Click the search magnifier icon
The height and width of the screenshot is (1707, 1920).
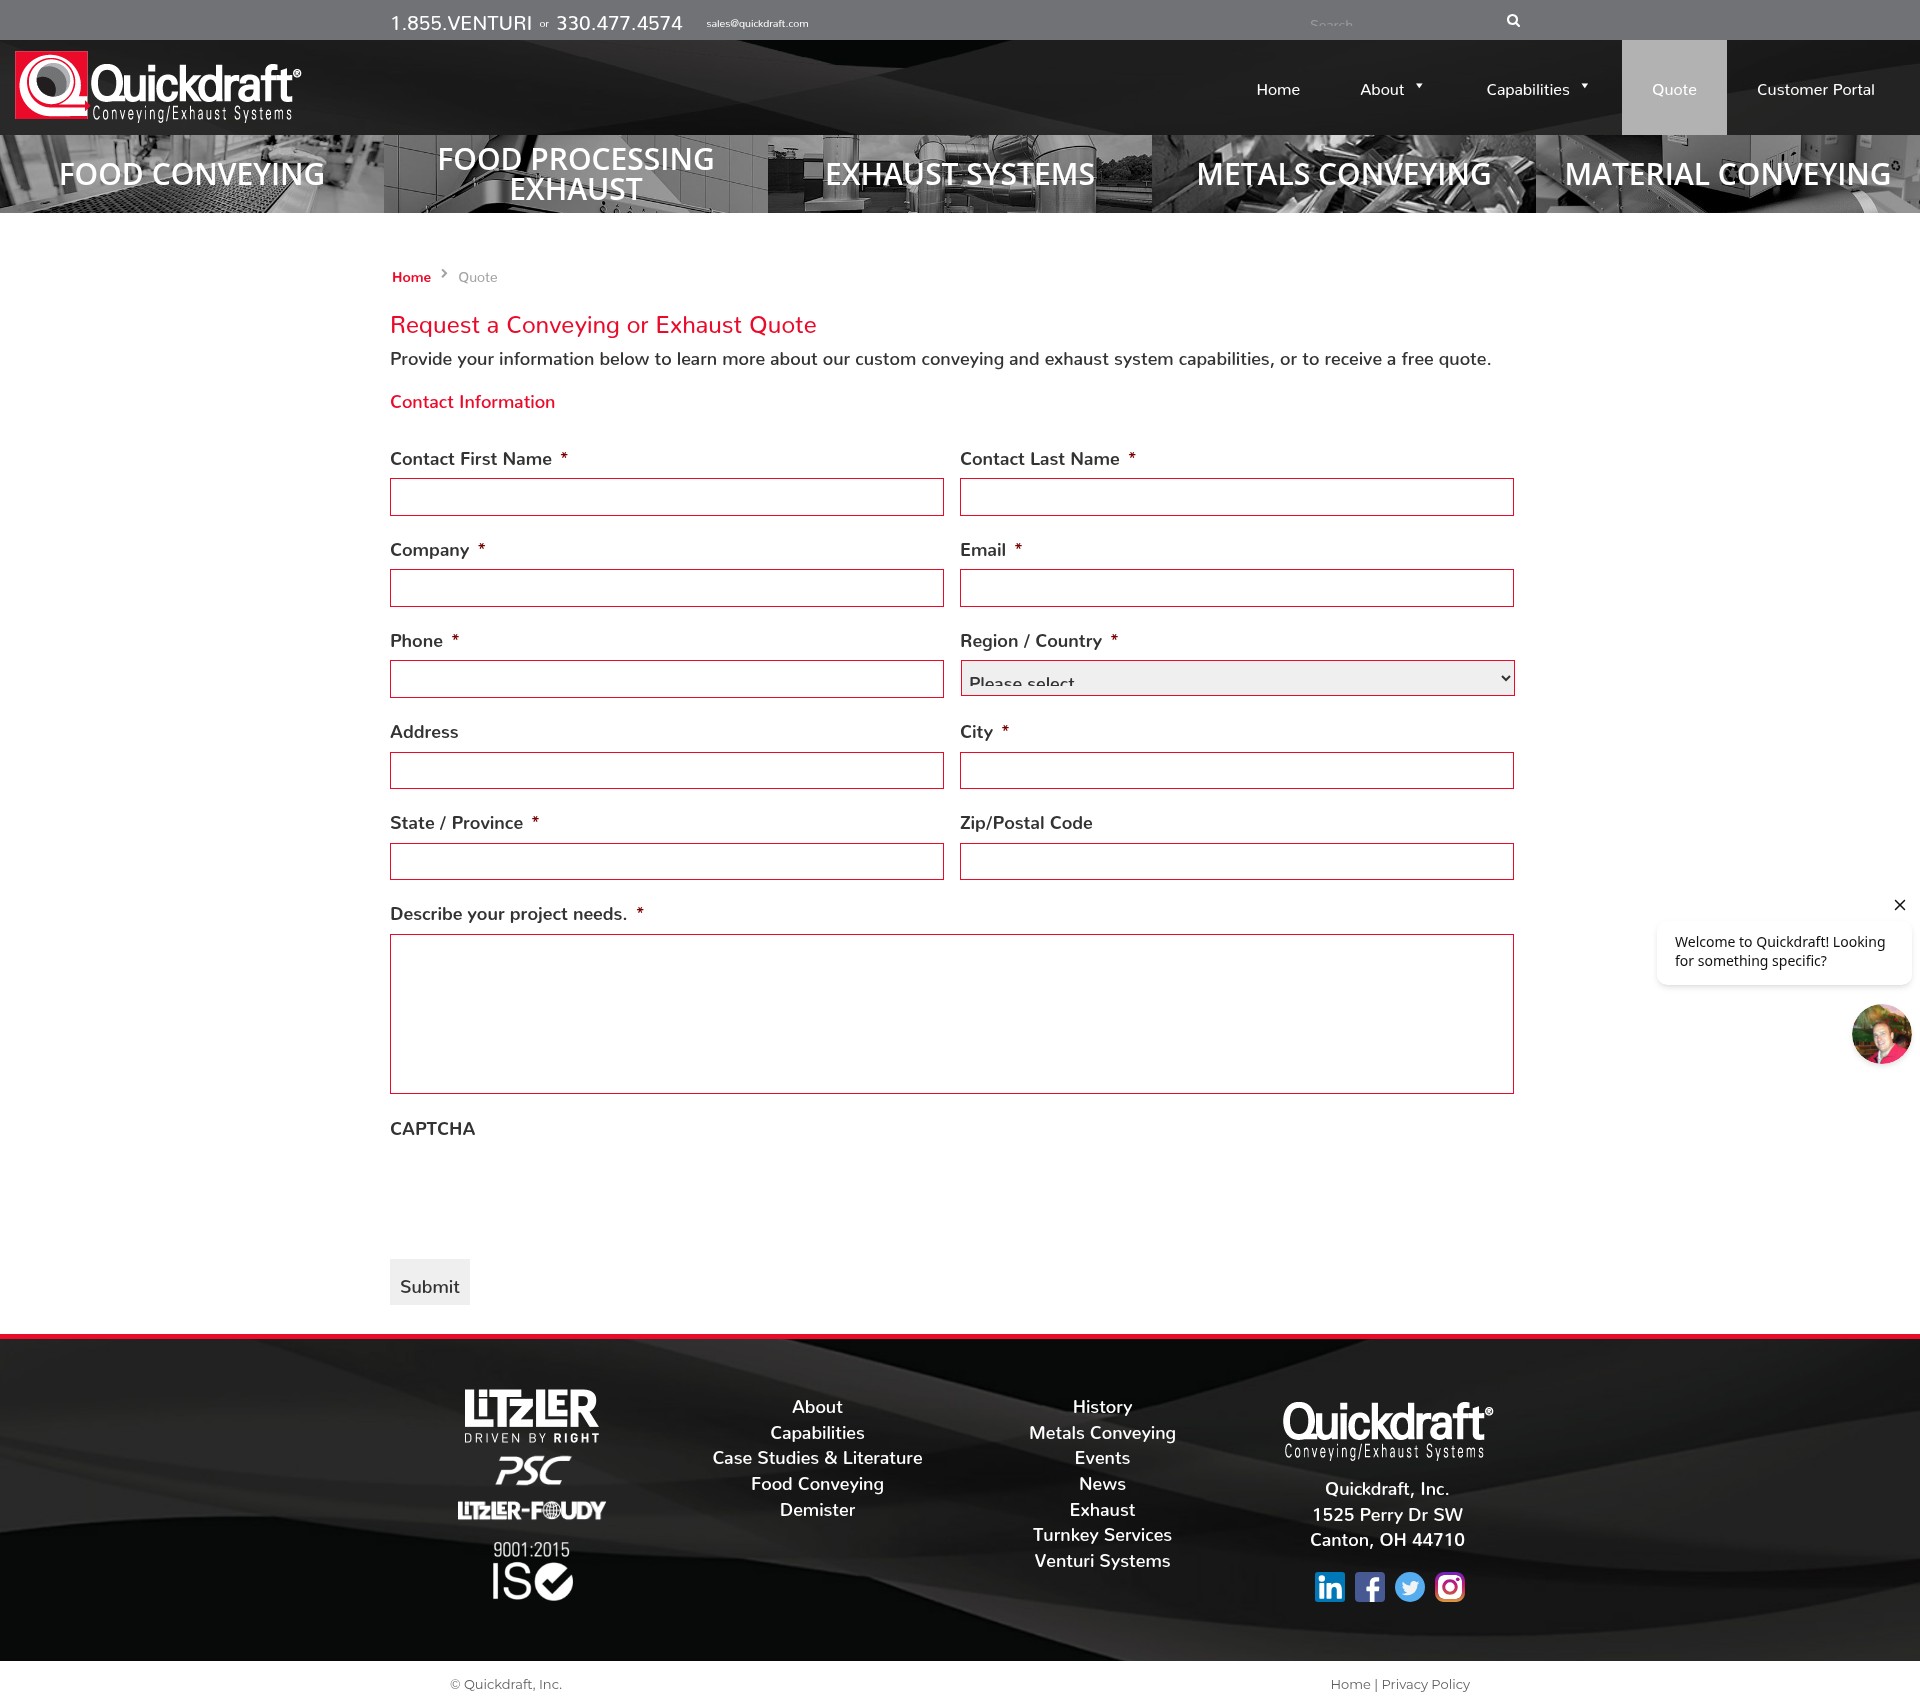pyautogui.click(x=1513, y=20)
